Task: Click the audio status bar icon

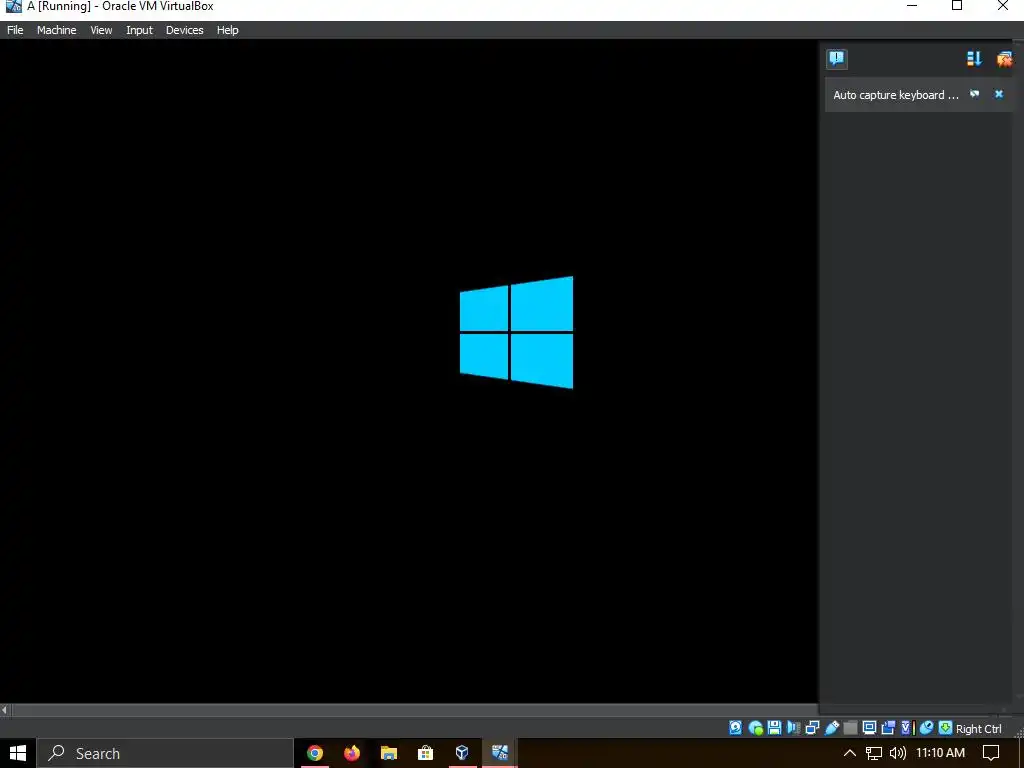Action: pyautogui.click(x=793, y=728)
